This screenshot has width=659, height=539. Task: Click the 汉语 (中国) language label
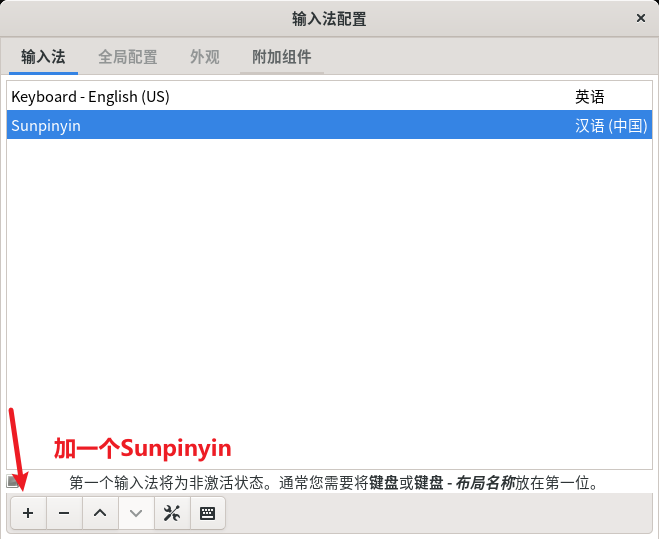click(611, 126)
